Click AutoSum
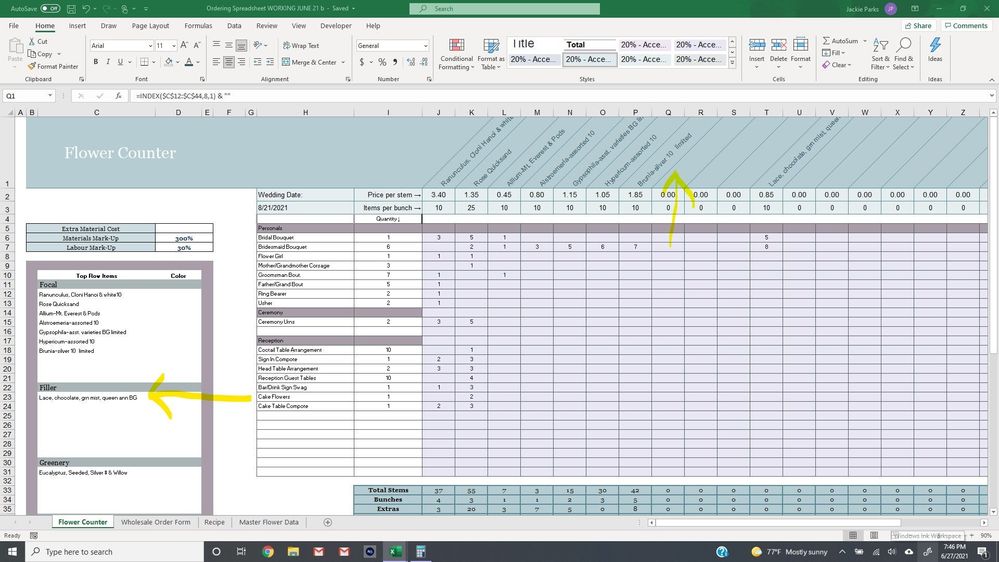Screen dimensions: 999x562 (840, 41)
